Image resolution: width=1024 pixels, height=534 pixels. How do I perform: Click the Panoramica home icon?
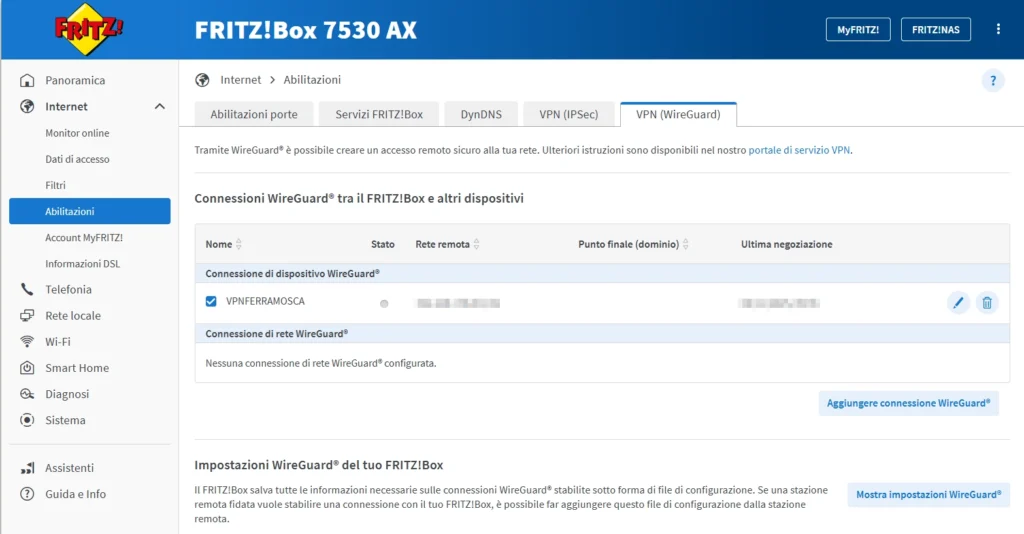click(27, 80)
